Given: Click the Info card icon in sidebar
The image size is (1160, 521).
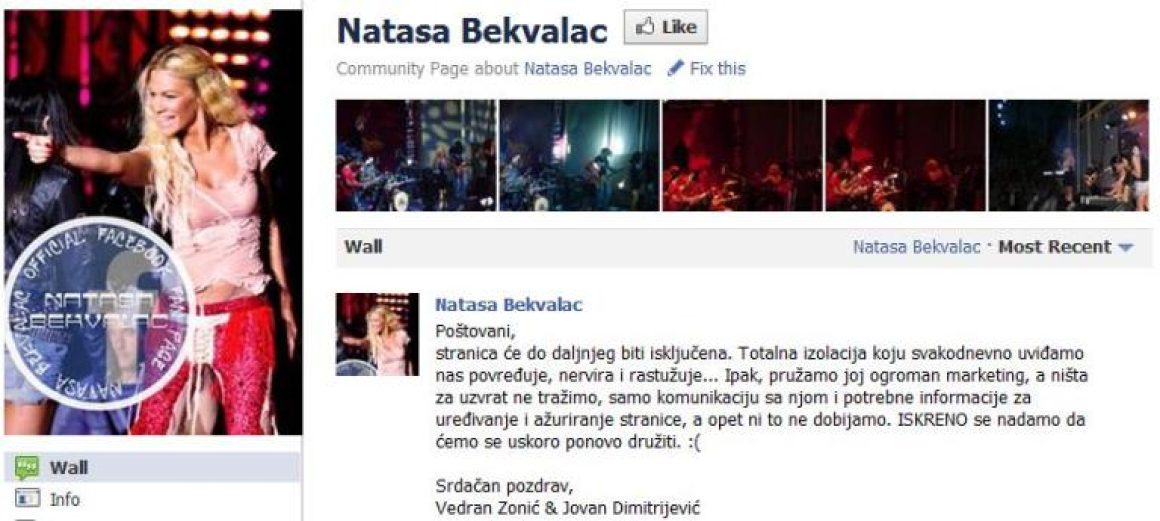Looking at the screenshot, I should pyautogui.click(x=27, y=500).
